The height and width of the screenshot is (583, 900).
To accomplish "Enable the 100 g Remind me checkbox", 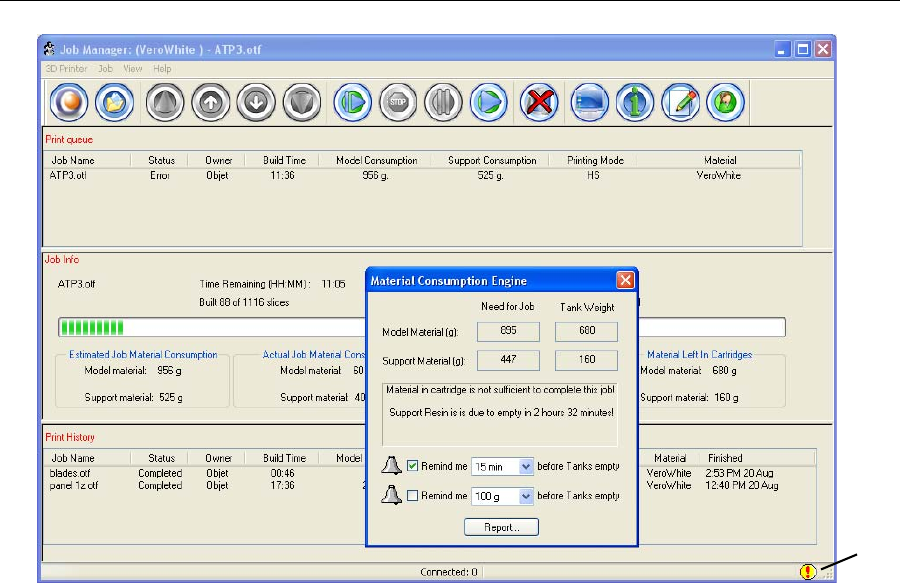I will [x=413, y=496].
